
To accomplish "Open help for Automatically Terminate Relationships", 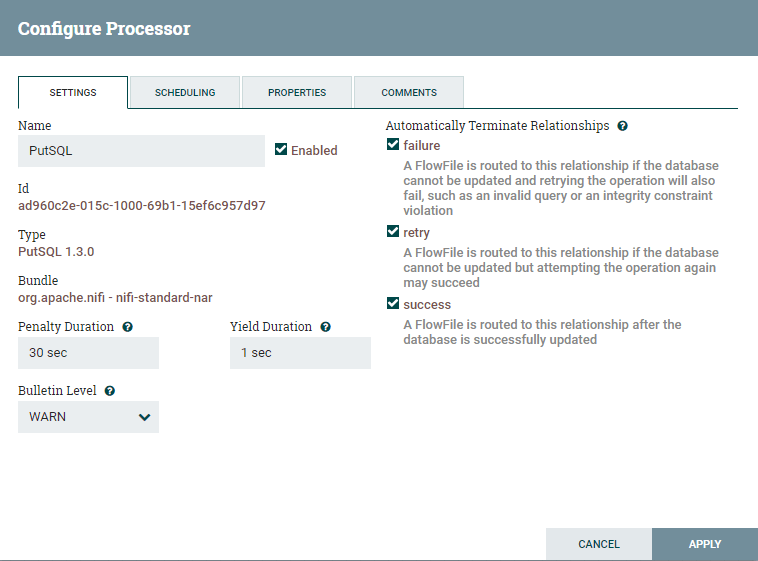I will [623, 126].
